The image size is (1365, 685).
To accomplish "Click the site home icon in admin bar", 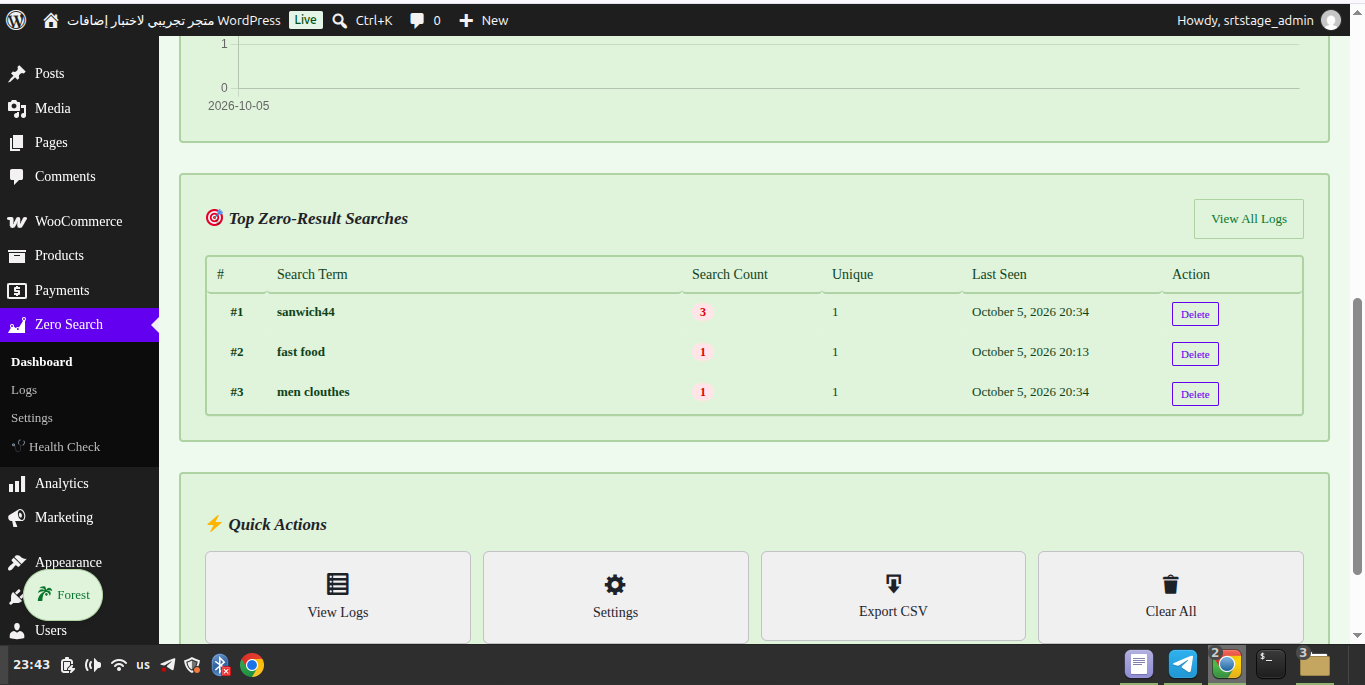I will [x=51, y=20].
